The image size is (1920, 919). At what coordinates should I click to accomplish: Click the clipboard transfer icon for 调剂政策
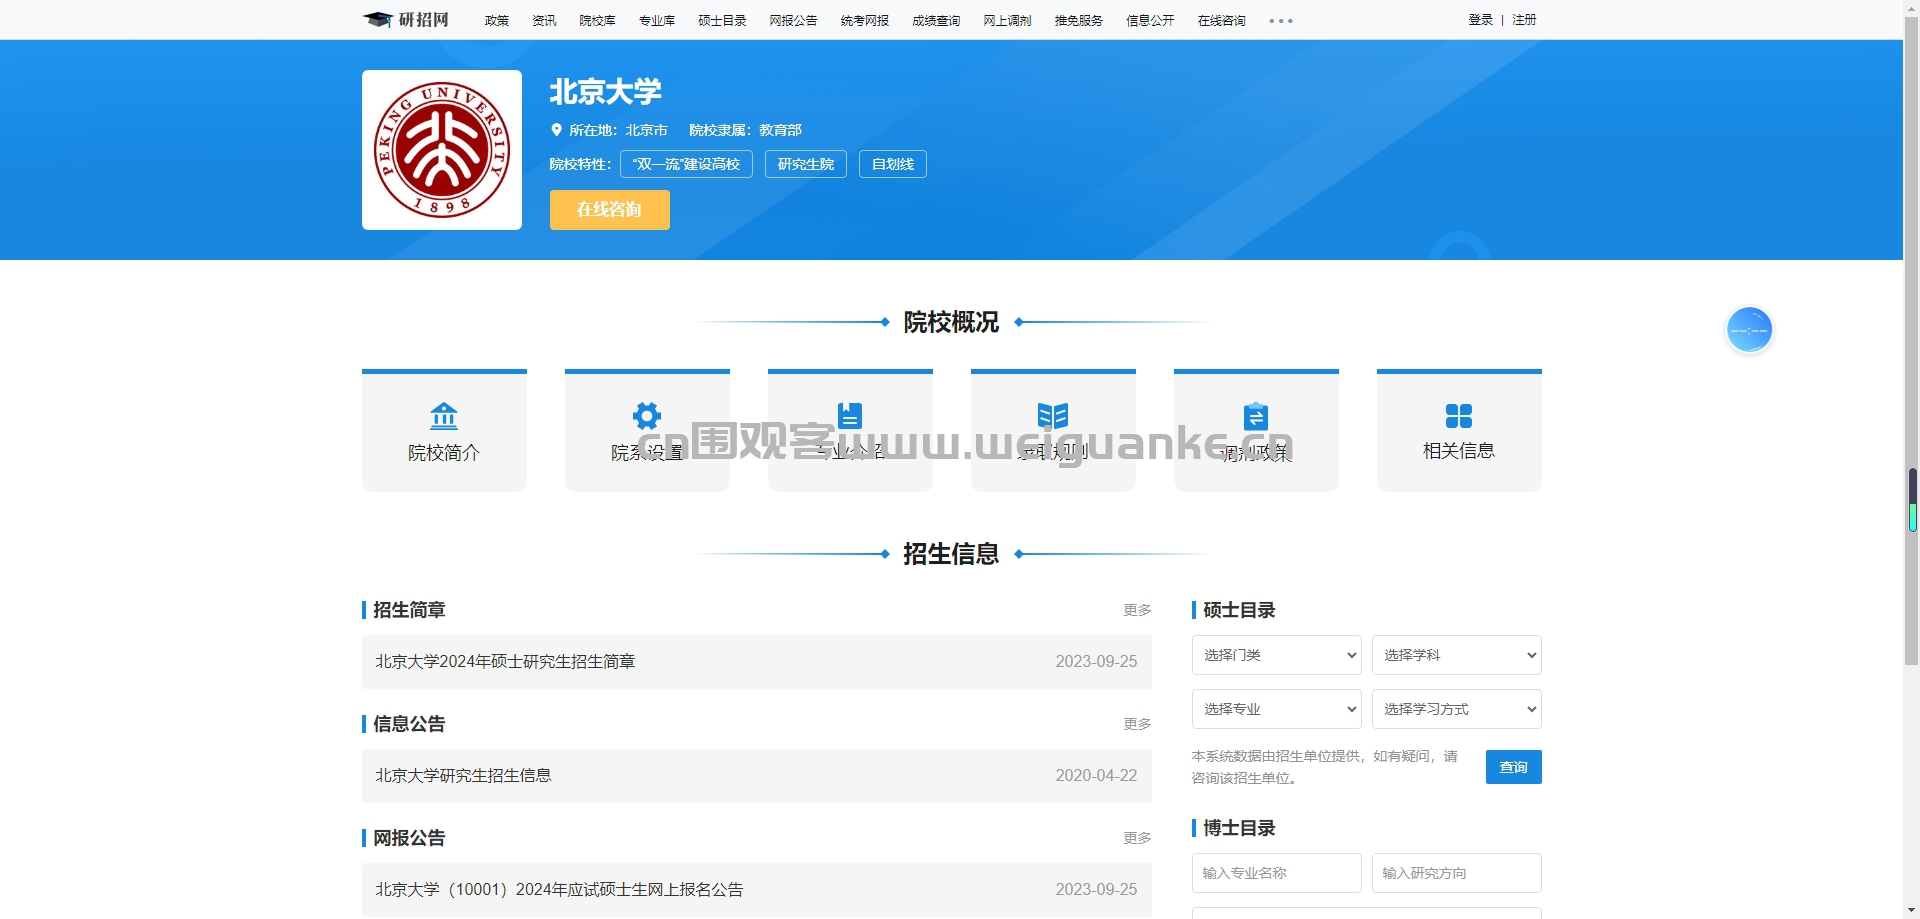pos(1256,415)
